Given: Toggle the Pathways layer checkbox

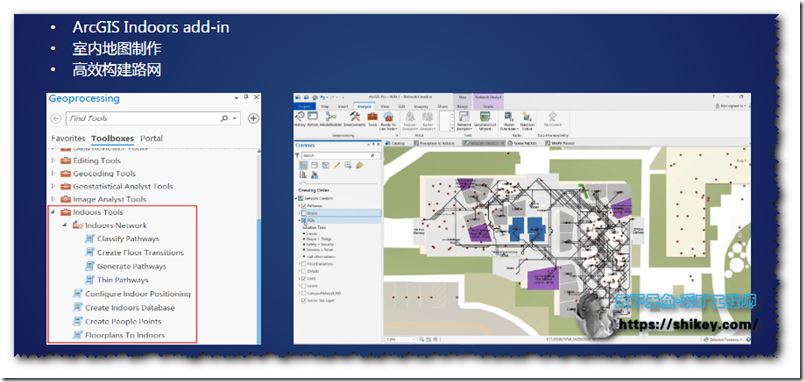Looking at the screenshot, I should click(x=304, y=206).
